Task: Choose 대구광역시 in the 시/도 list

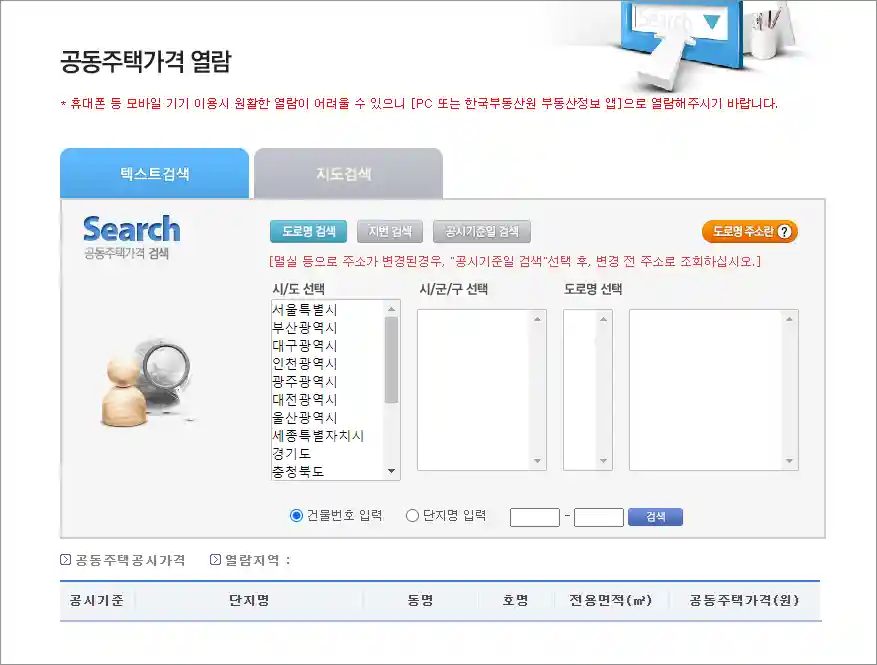Action: pos(304,345)
